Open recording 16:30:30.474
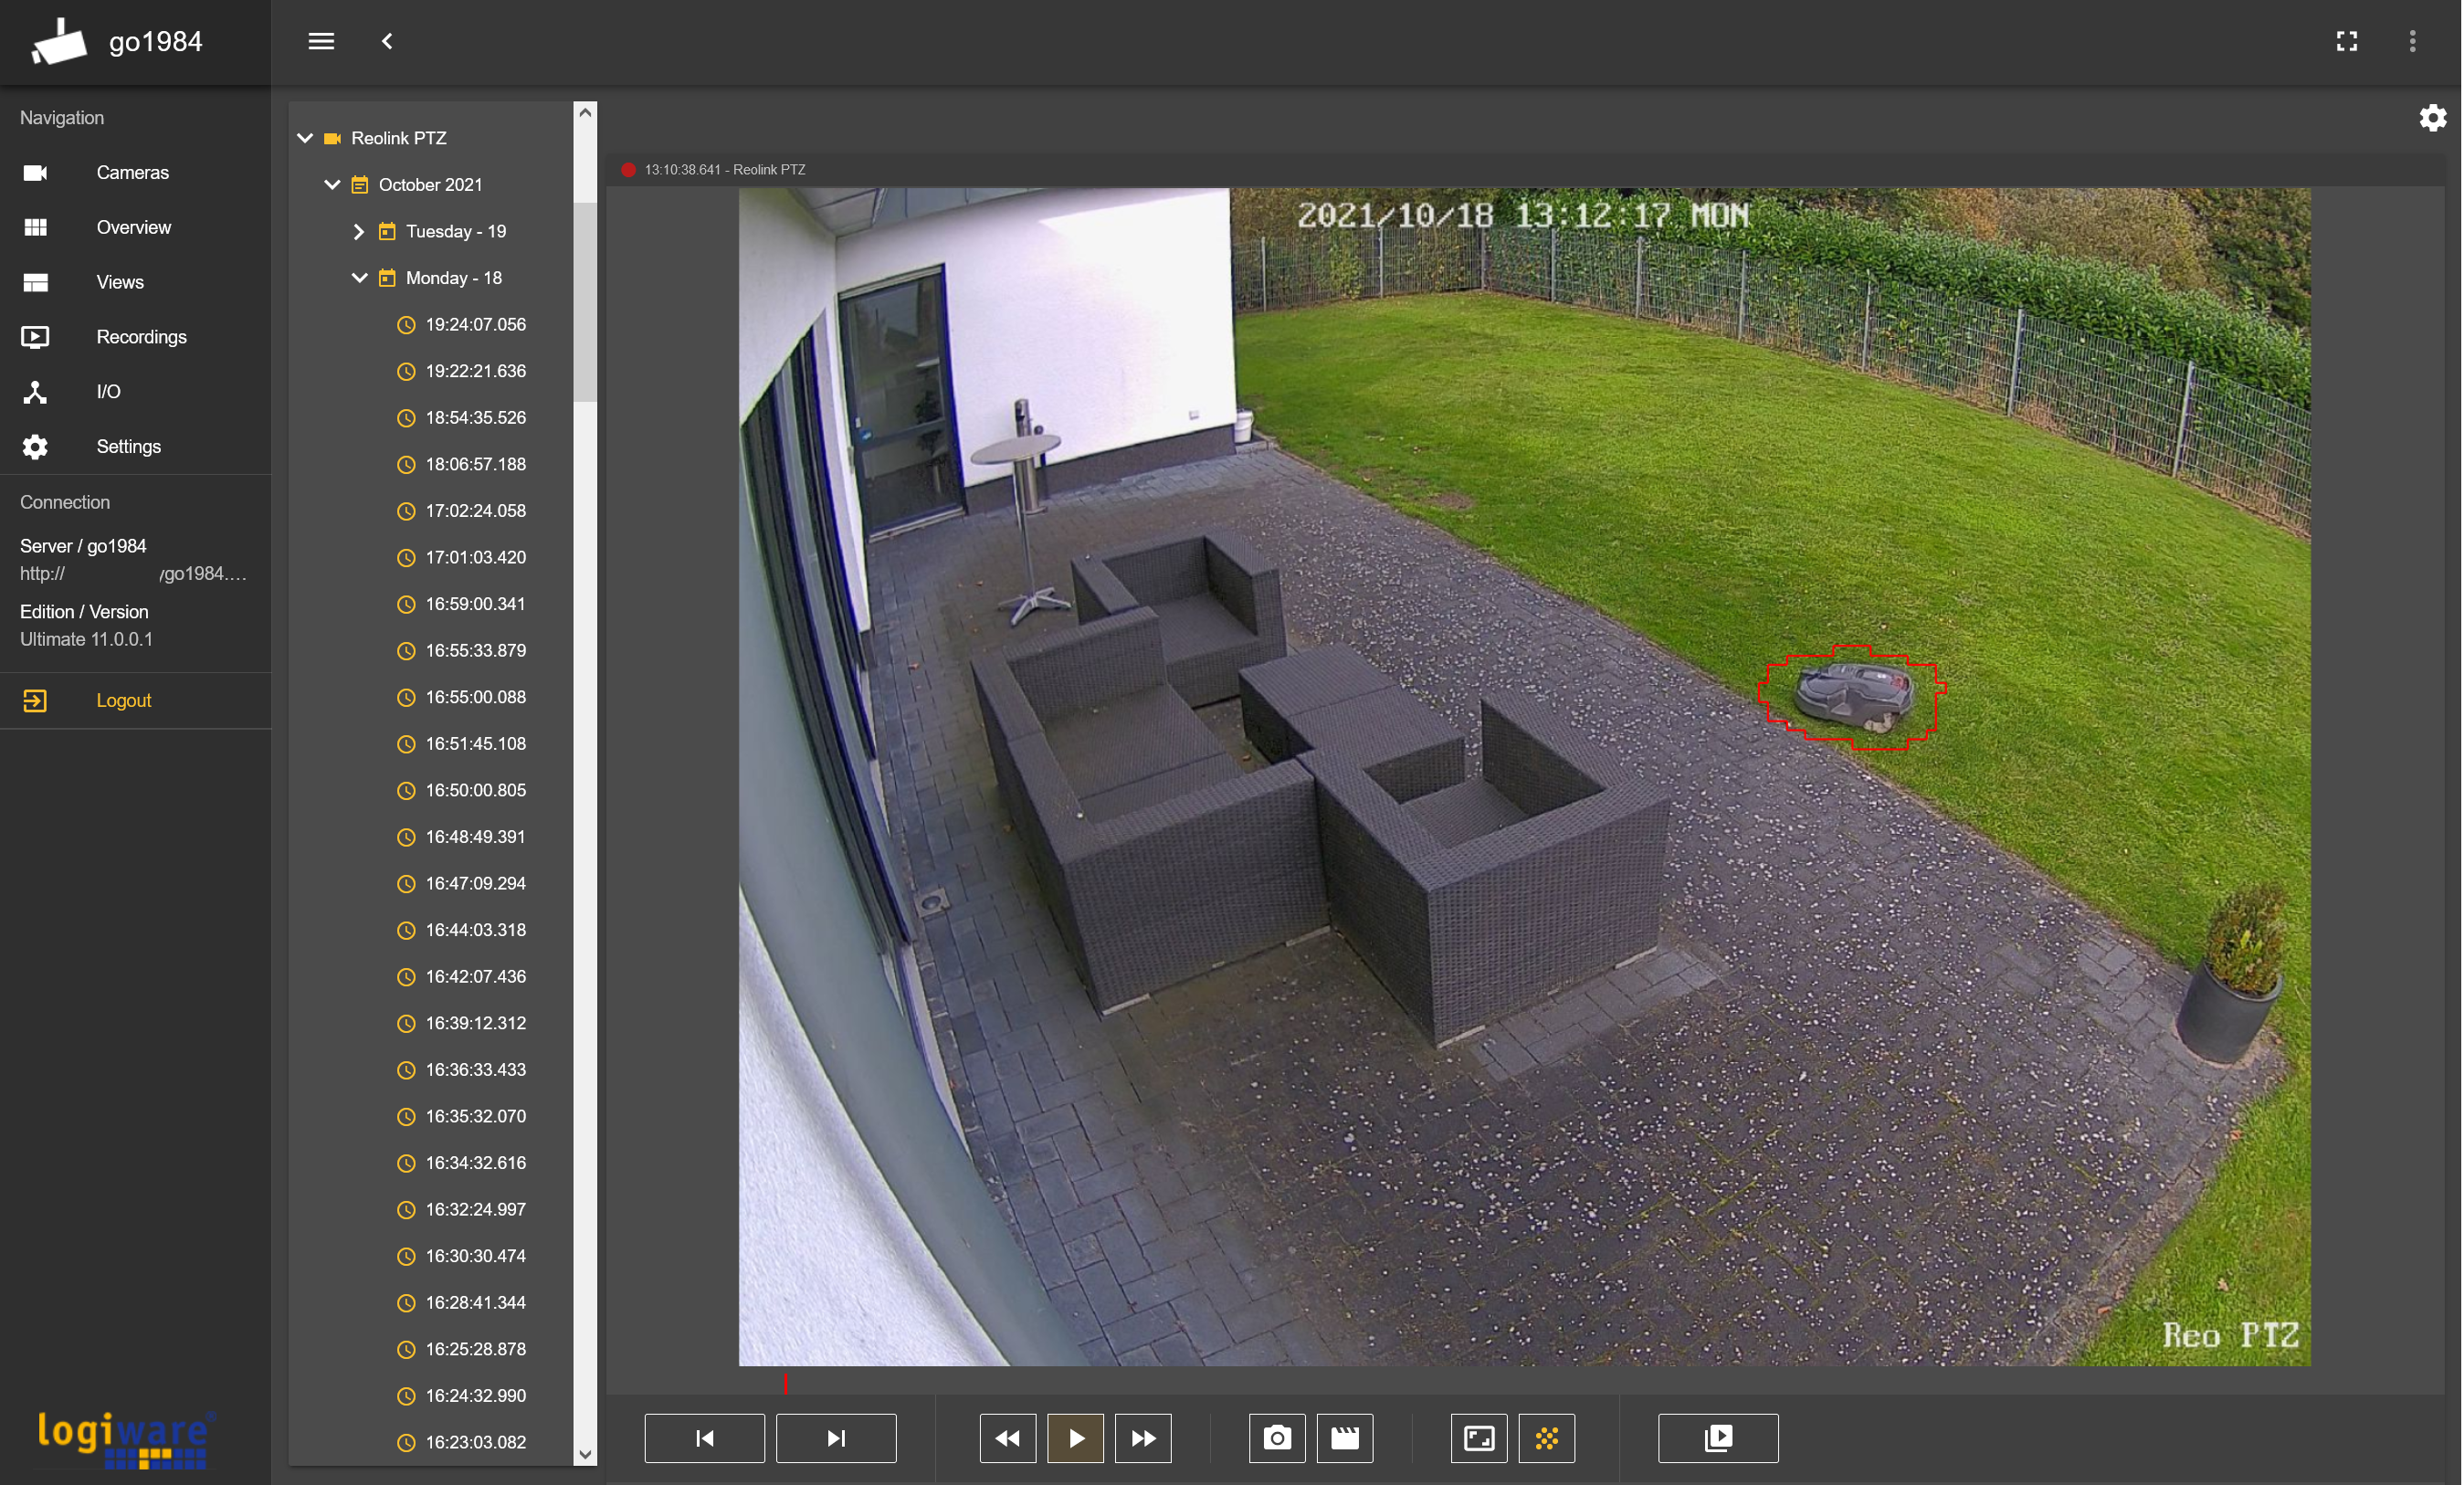Viewport: 2464px width, 1485px height. coord(475,1256)
